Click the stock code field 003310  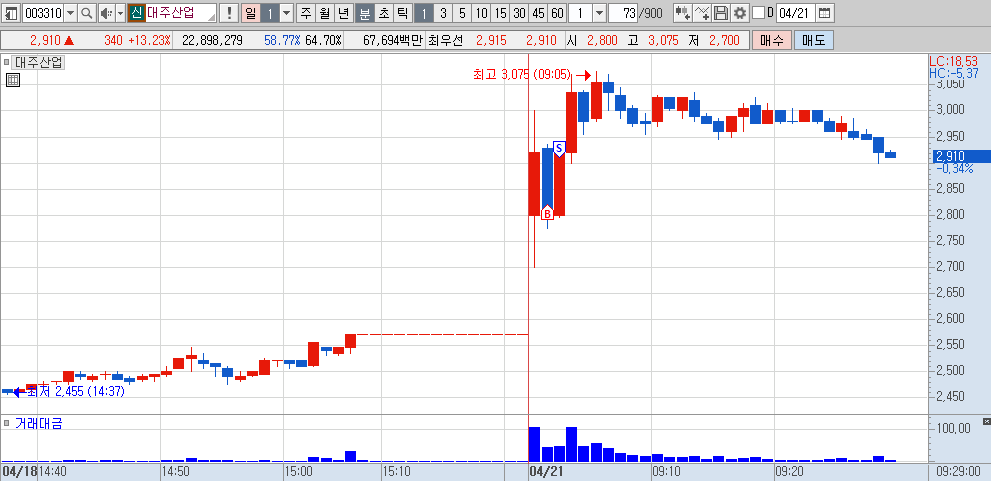[x=42, y=13]
